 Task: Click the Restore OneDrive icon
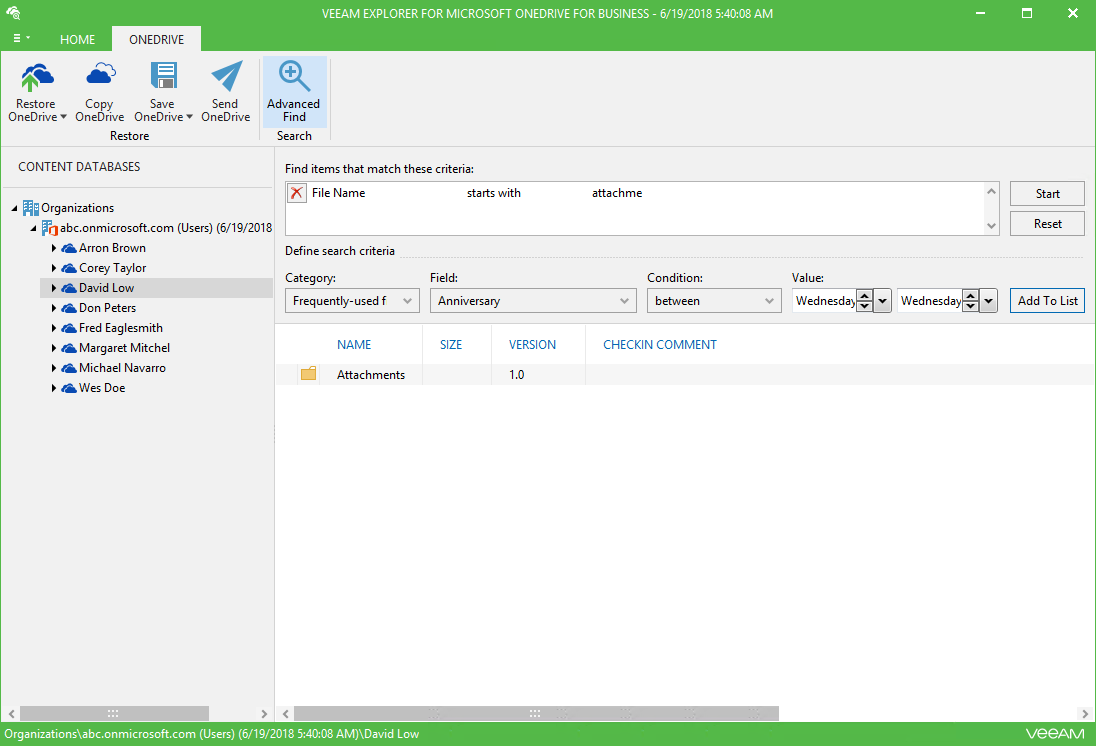click(36, 77)
